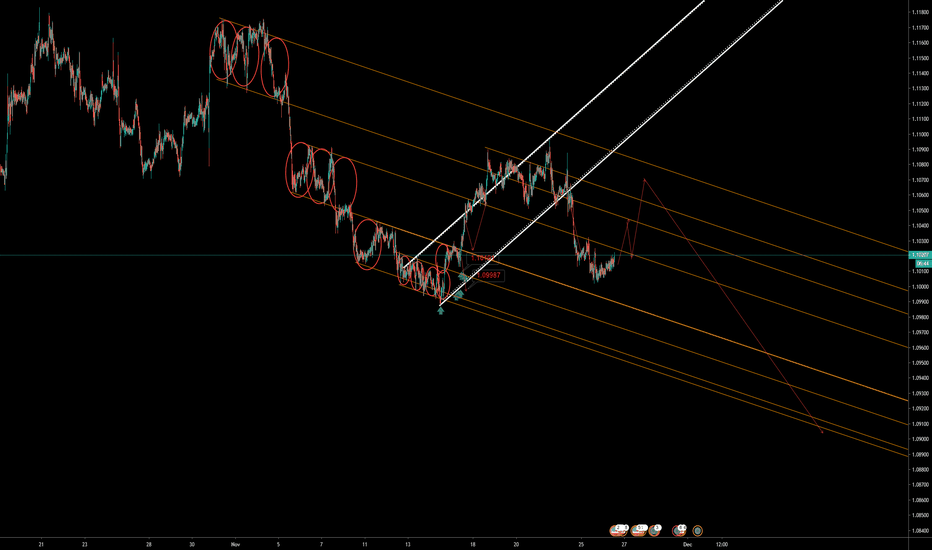Click the 1.11800 level on the price scale
This screenshot has height=550, width=932.
[x=918, y=12]
